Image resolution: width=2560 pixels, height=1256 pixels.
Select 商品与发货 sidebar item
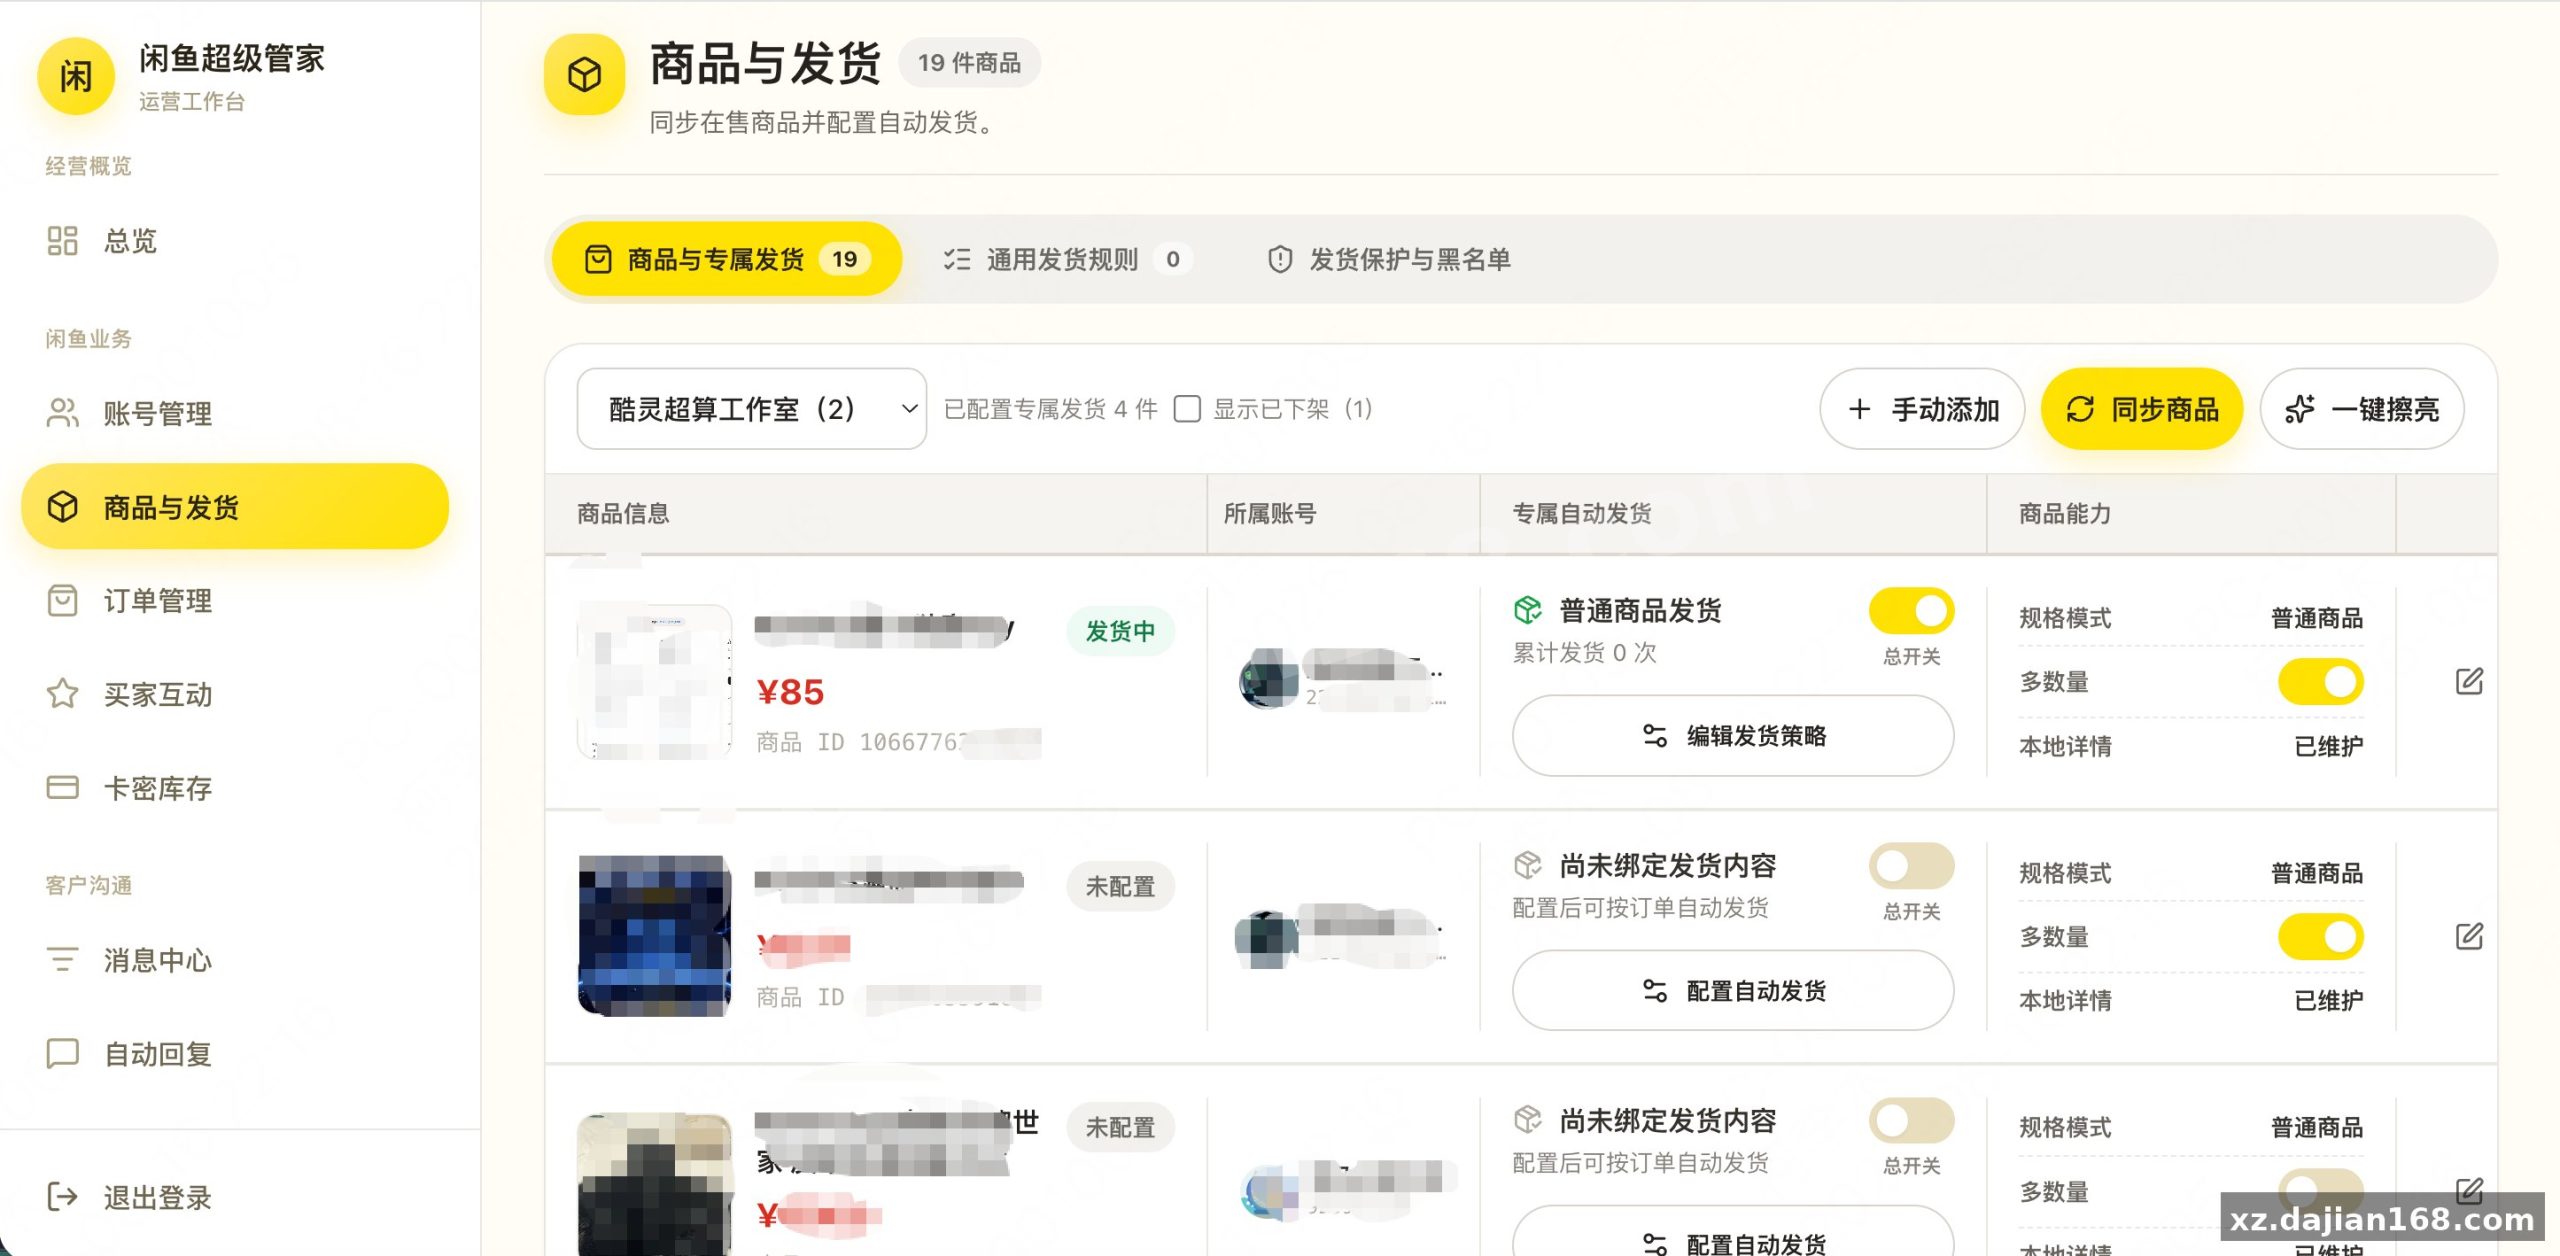pos(235,506)
